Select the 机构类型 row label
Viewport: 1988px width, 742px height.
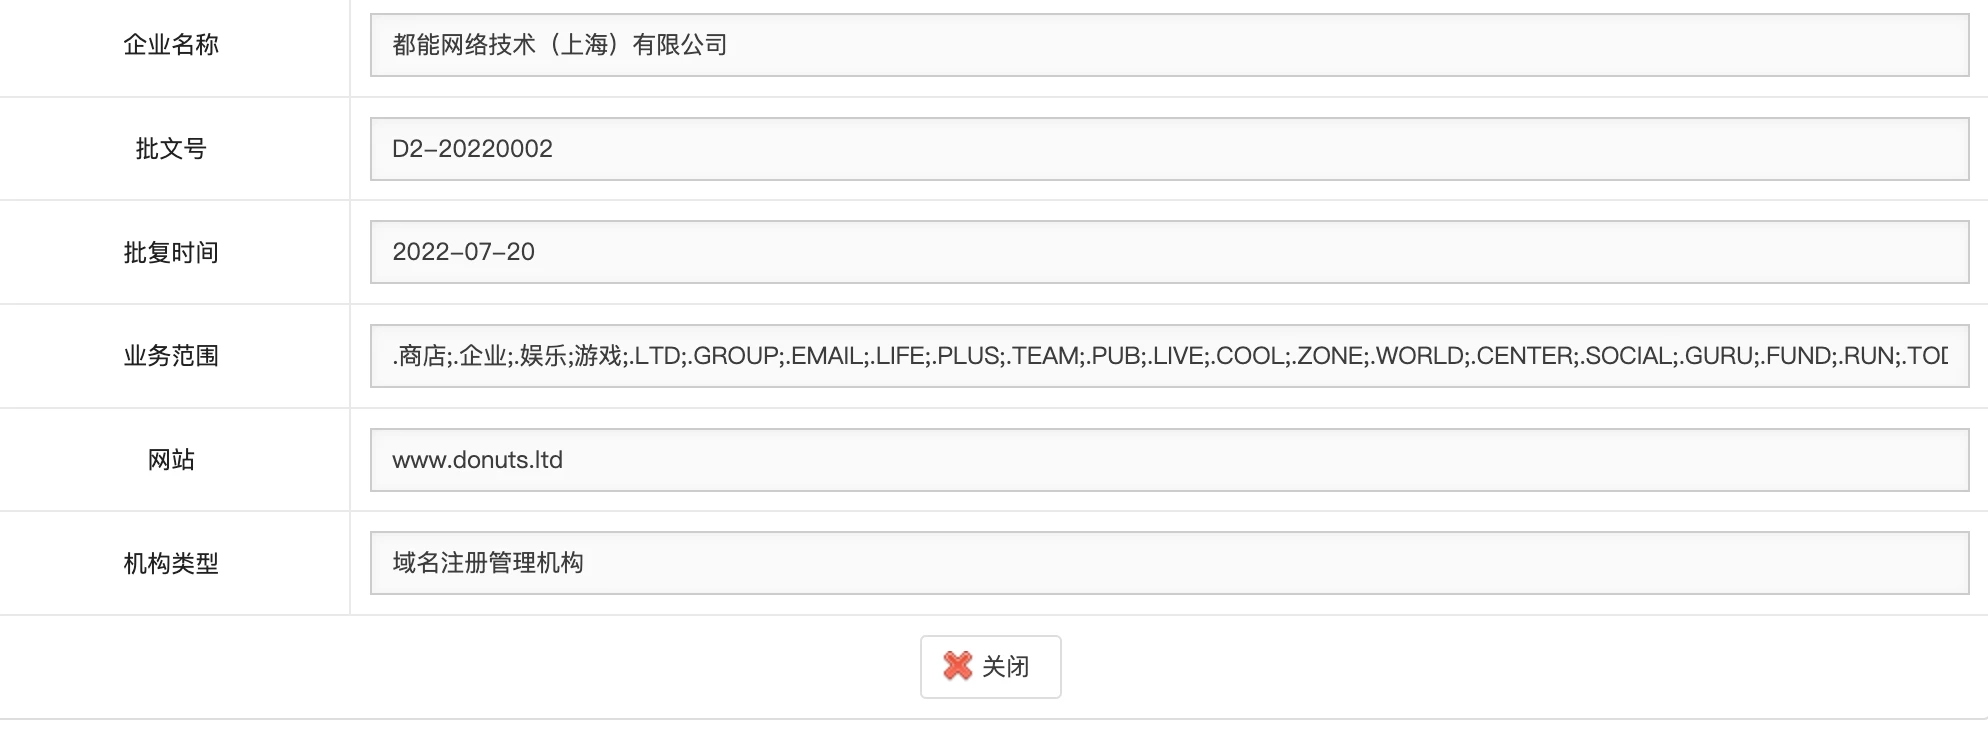click(171, 563)
